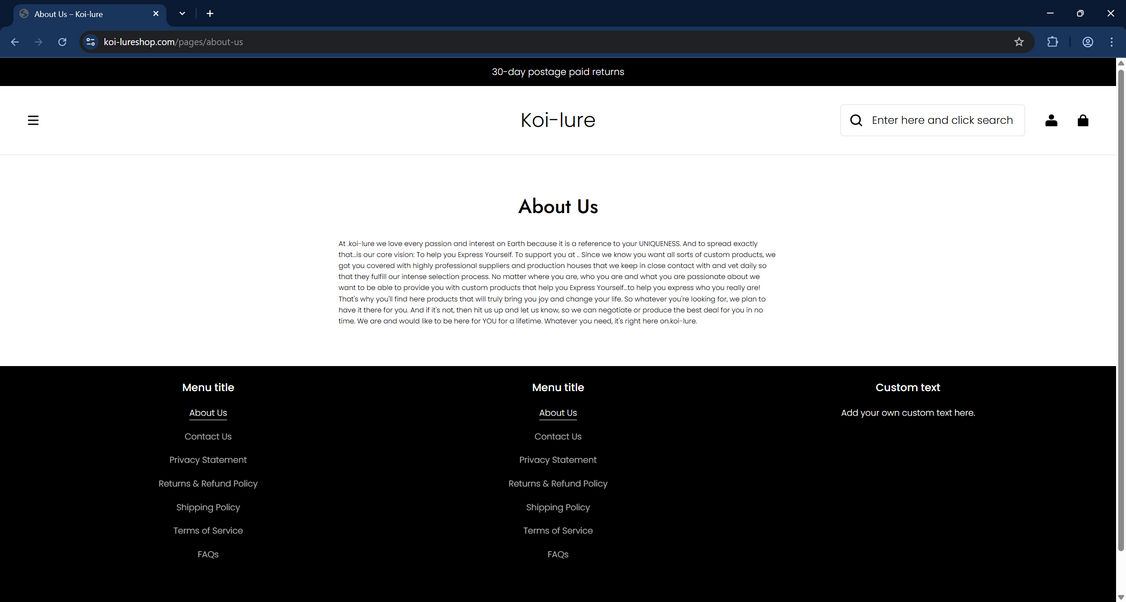Open Contact Us in the middle footer menu
1126x602 pixels.
pyautogui.click(x=558, y=437)
